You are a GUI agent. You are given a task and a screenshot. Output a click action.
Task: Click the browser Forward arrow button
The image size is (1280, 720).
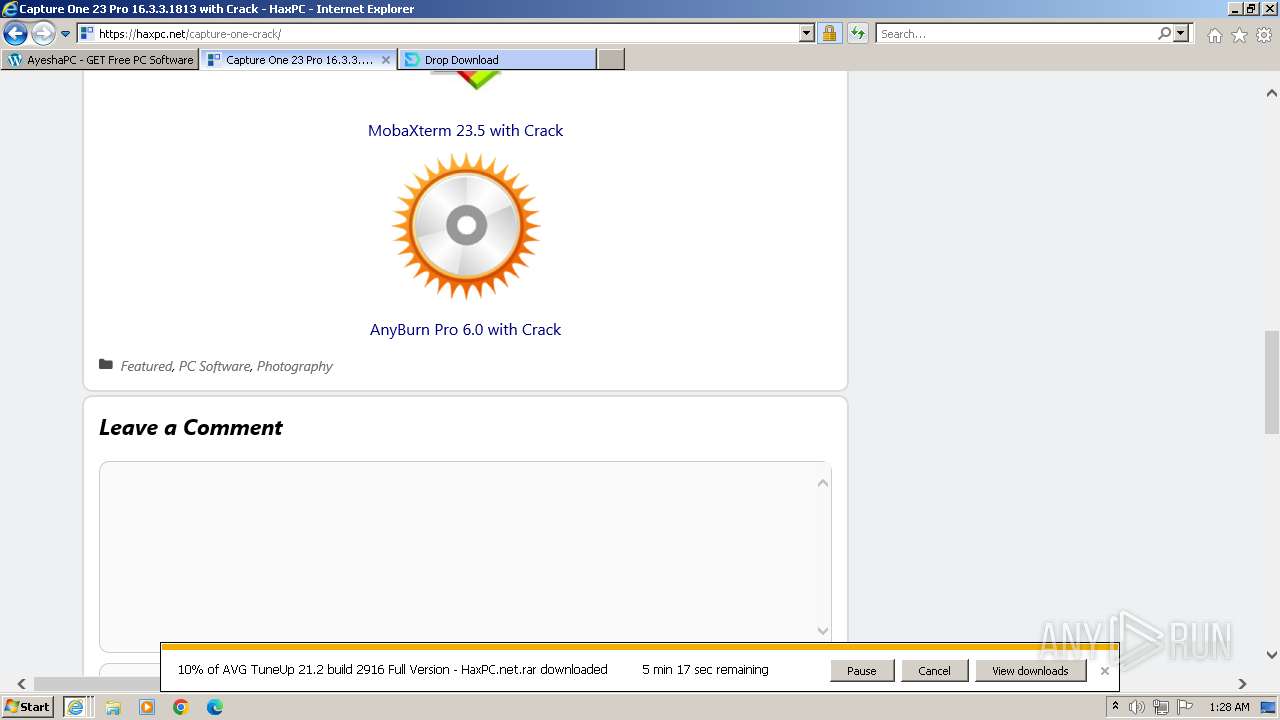click(43, 34)
